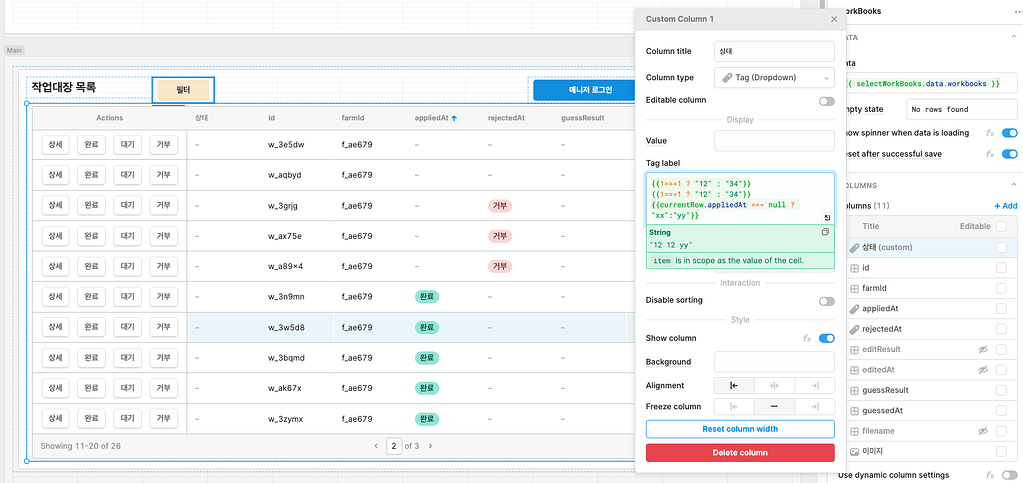
Task: Open fx for Show spinner when loading
Action: pos(990,133)
